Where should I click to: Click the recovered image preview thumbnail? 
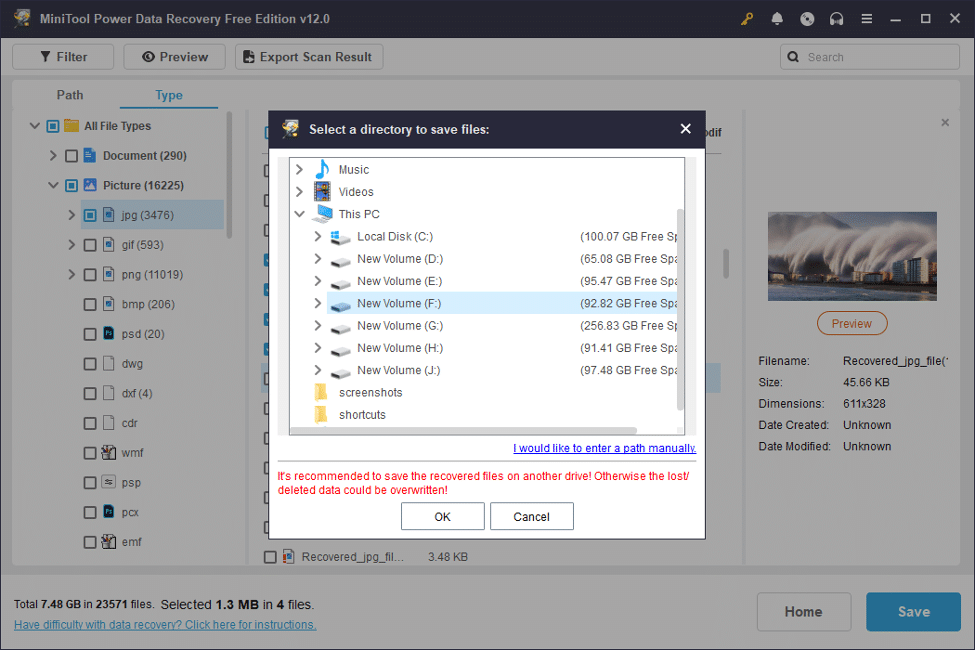(x=851, y=256)
